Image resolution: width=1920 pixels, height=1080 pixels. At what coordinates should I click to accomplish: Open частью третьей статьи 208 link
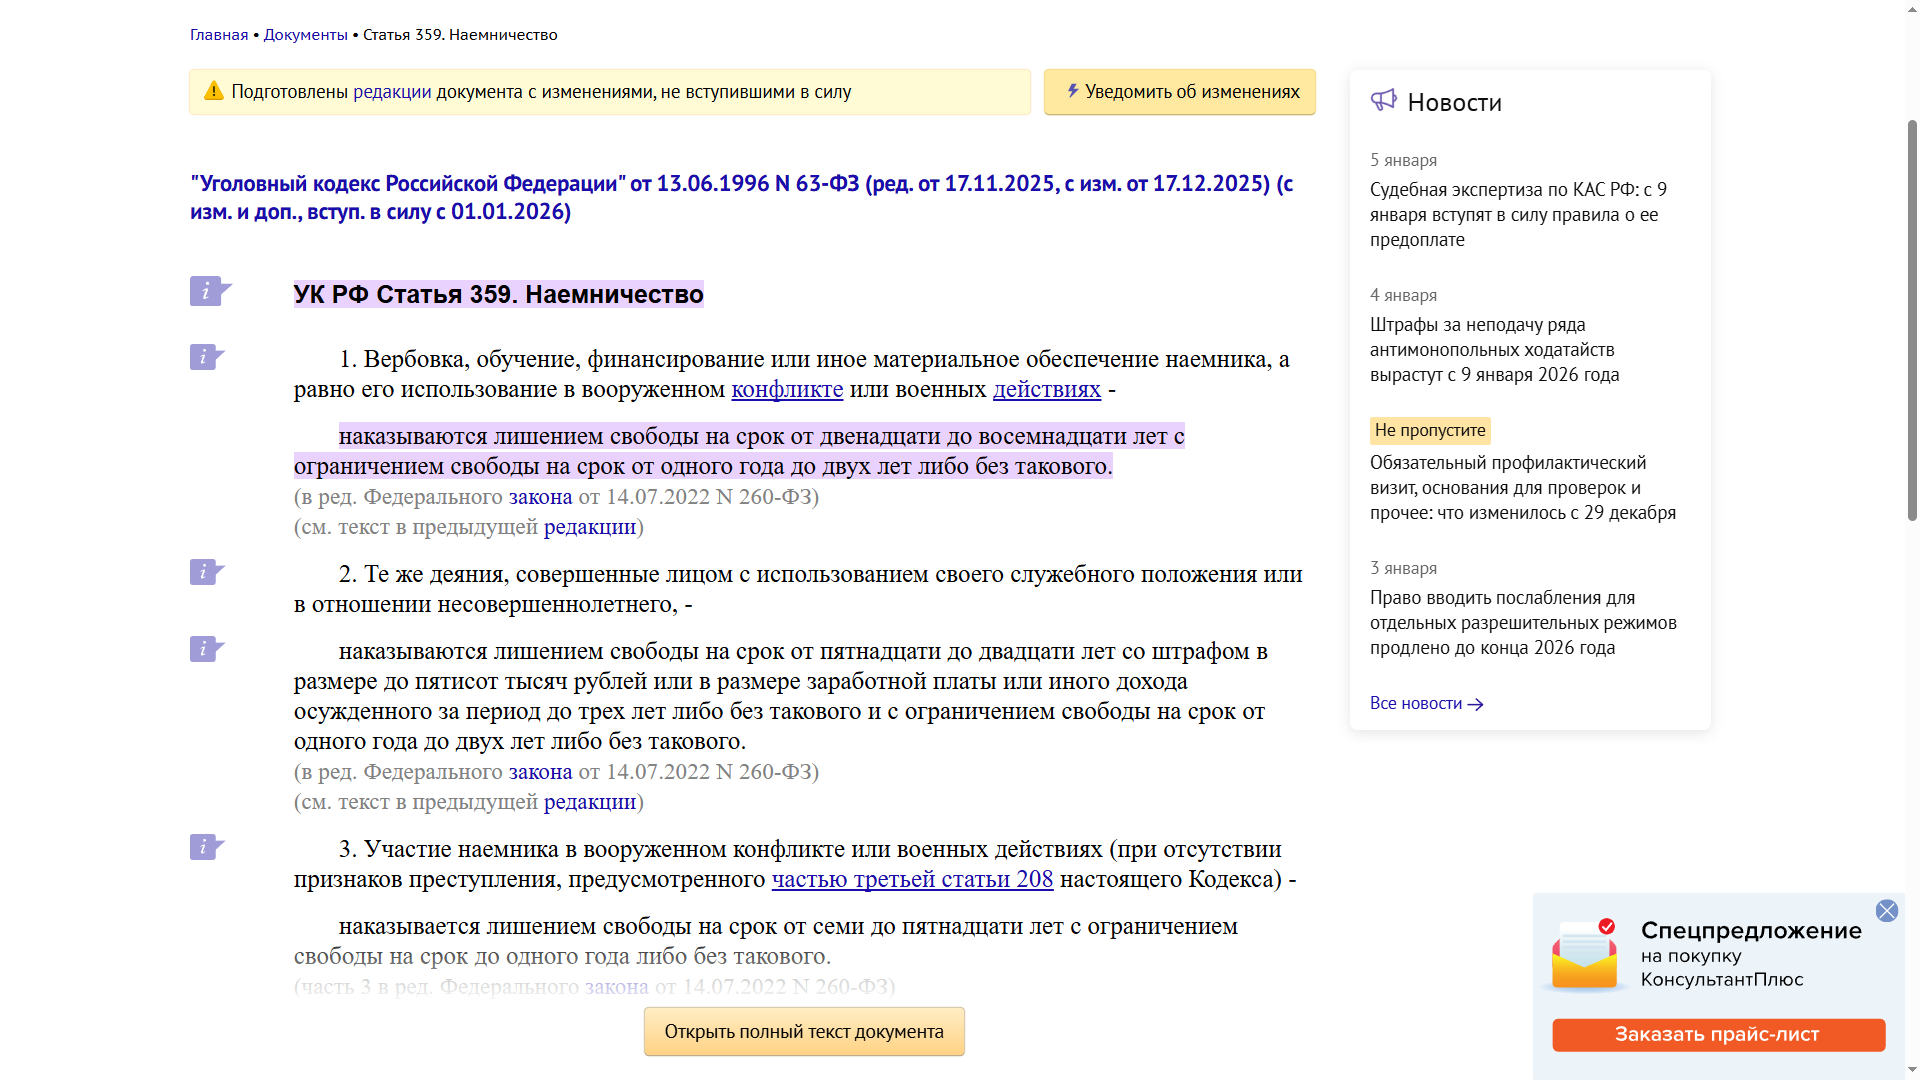[x=912, y=880]
